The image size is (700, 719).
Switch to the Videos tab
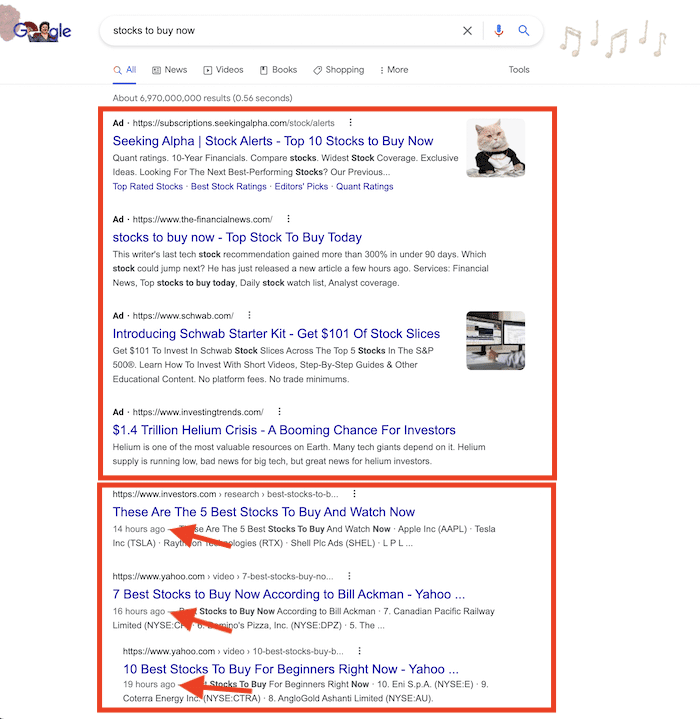coord(223,70)
